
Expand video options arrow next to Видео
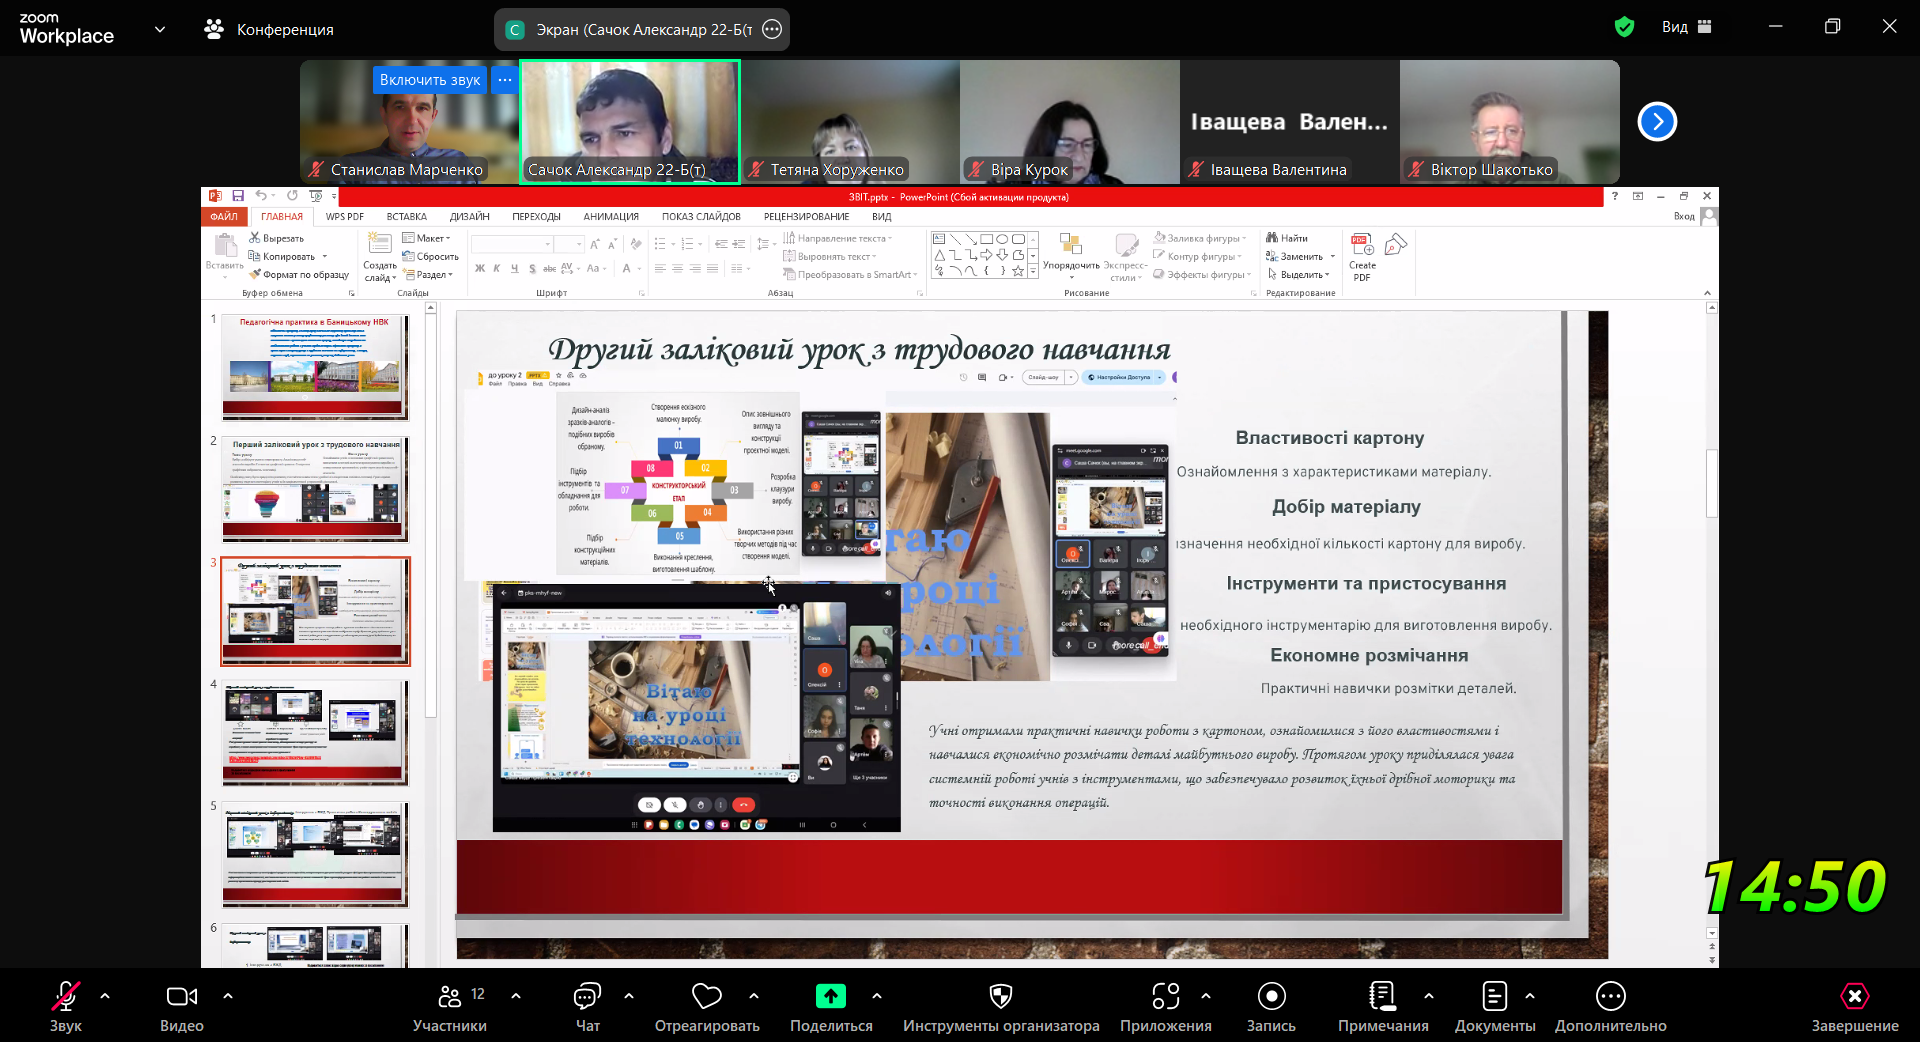coord(228,996)
